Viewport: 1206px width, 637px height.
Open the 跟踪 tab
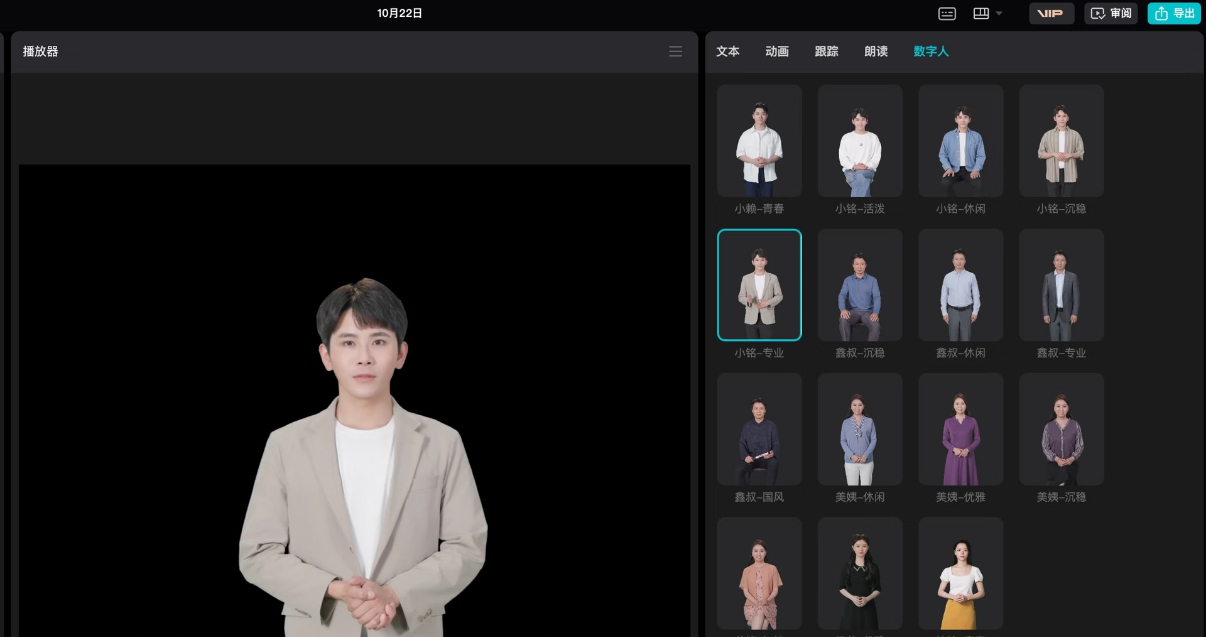(x=827, y=51)
